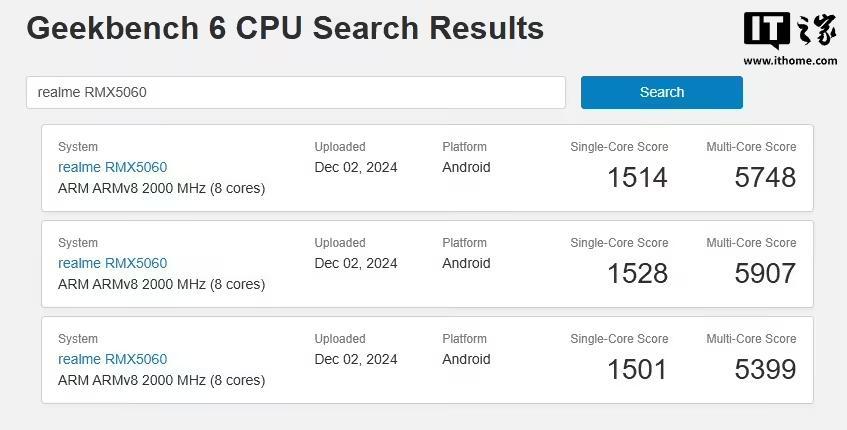Click the first result's ARM ARMv8 processor description
The width and height of the screenshot is (847, 430).
(161, 188)
